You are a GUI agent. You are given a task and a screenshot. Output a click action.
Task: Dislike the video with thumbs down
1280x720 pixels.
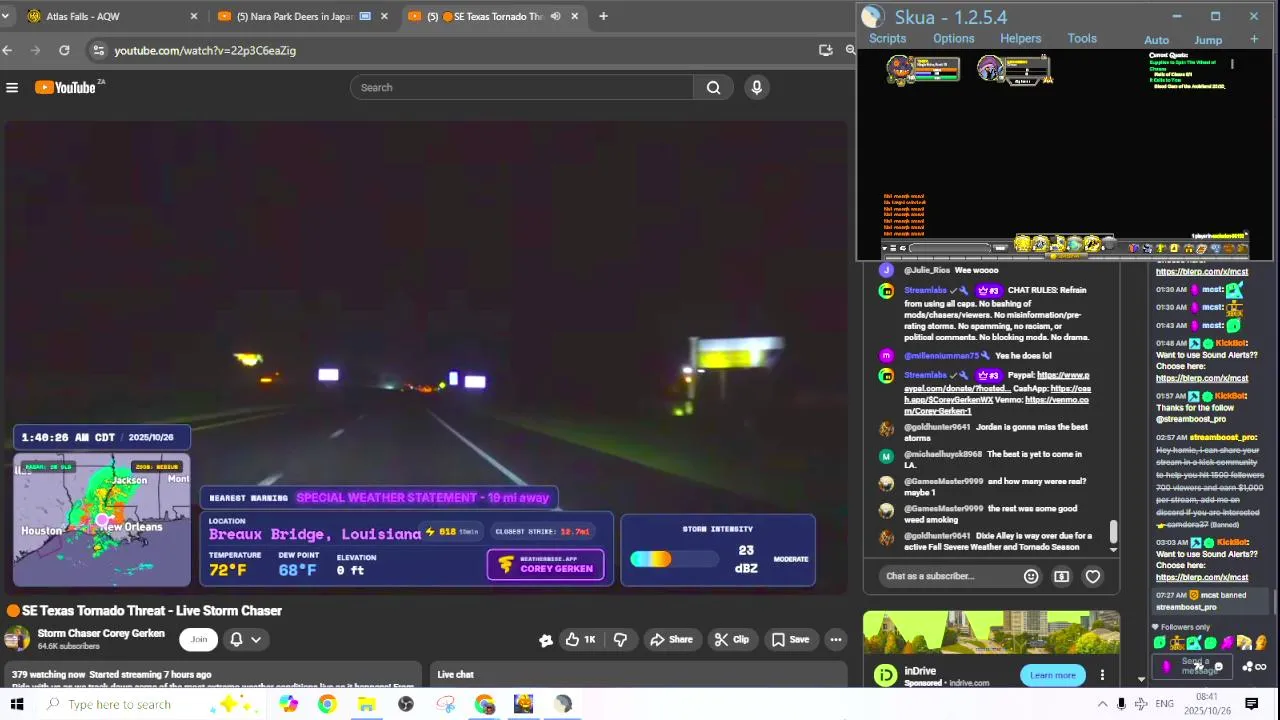(620, 640)
